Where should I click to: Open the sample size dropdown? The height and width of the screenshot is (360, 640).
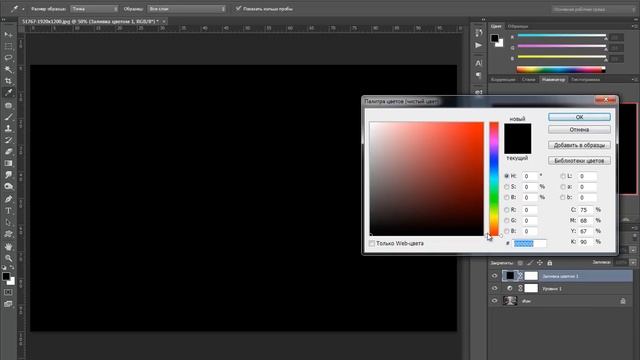[94, 9]
